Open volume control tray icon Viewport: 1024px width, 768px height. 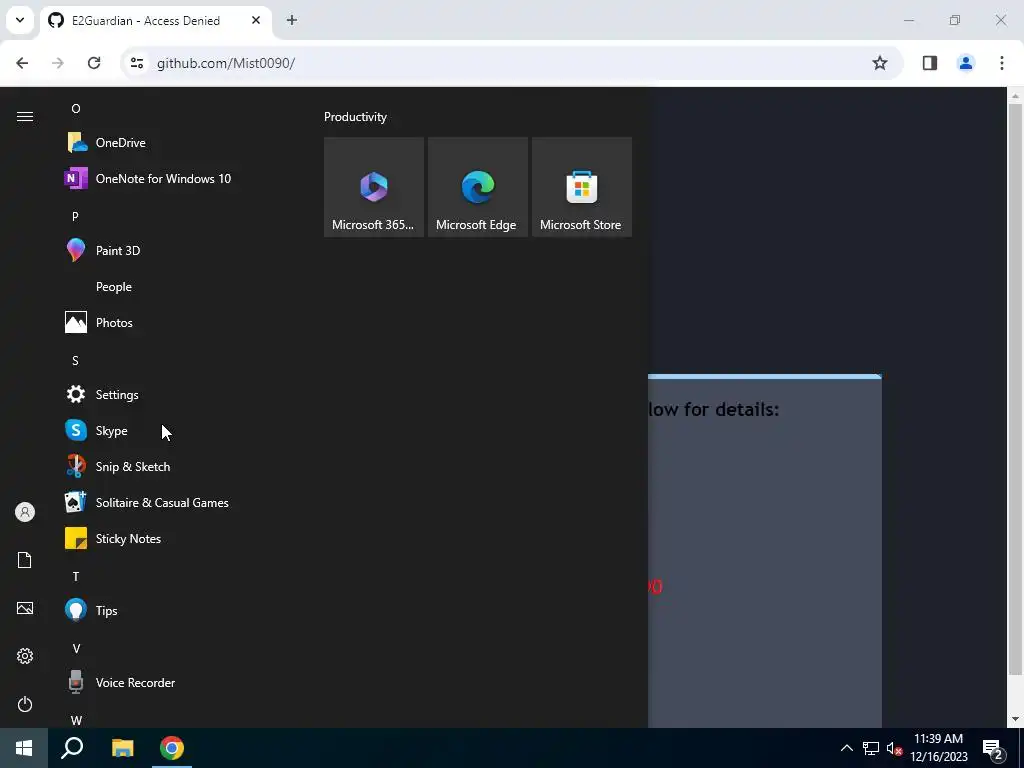click(894, 748)
